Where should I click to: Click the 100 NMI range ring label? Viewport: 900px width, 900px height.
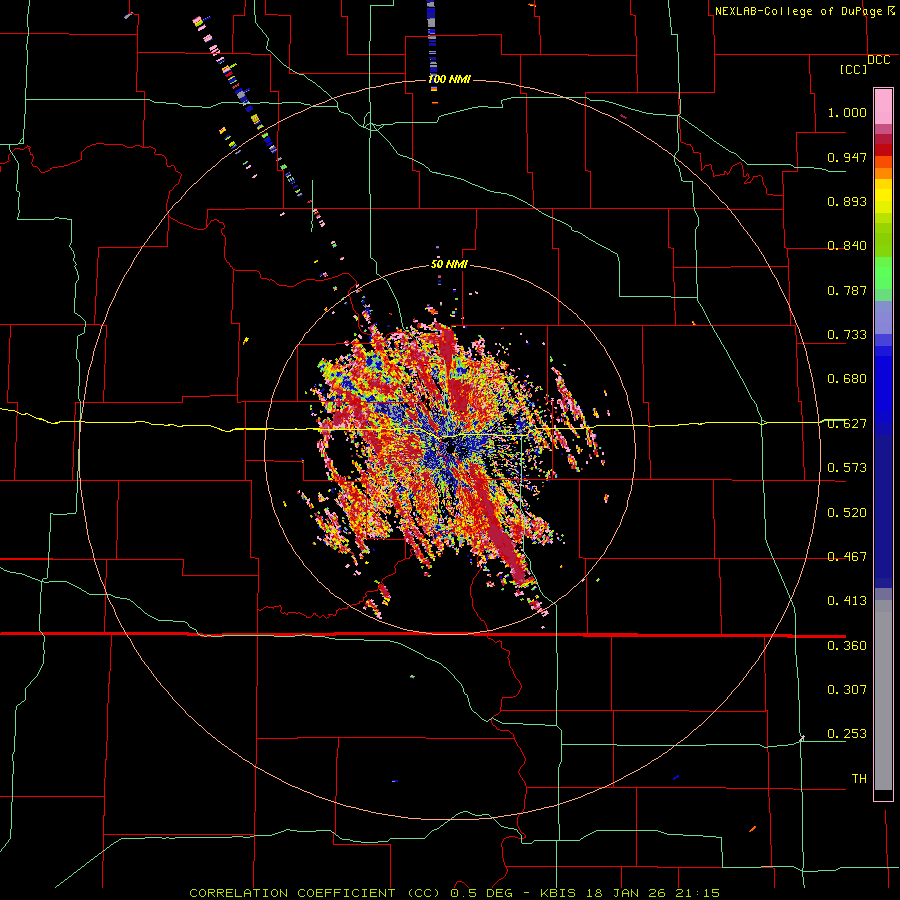(449, 79)
